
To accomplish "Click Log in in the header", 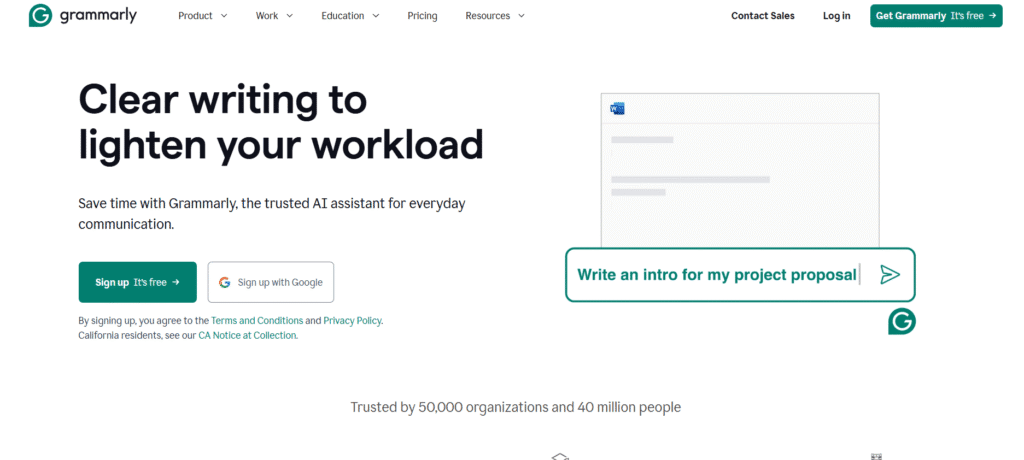I will [x=837, y=16].
